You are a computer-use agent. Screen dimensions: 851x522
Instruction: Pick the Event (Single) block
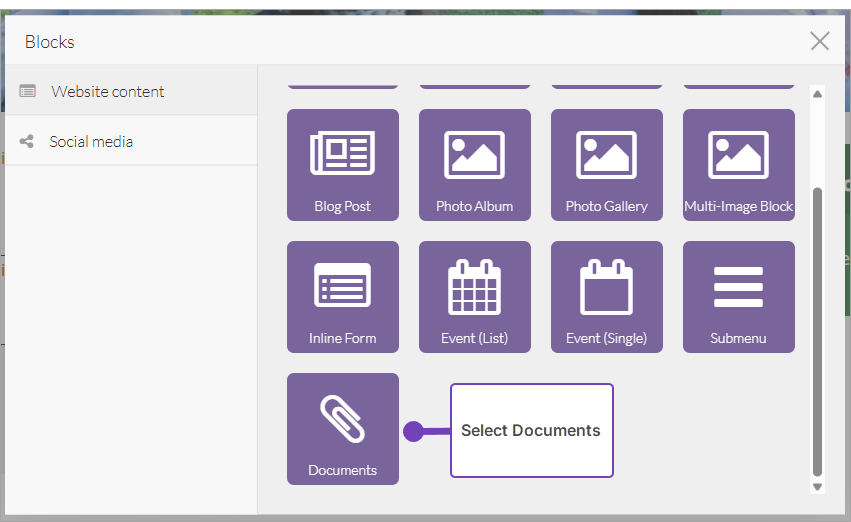click(606, 296)
